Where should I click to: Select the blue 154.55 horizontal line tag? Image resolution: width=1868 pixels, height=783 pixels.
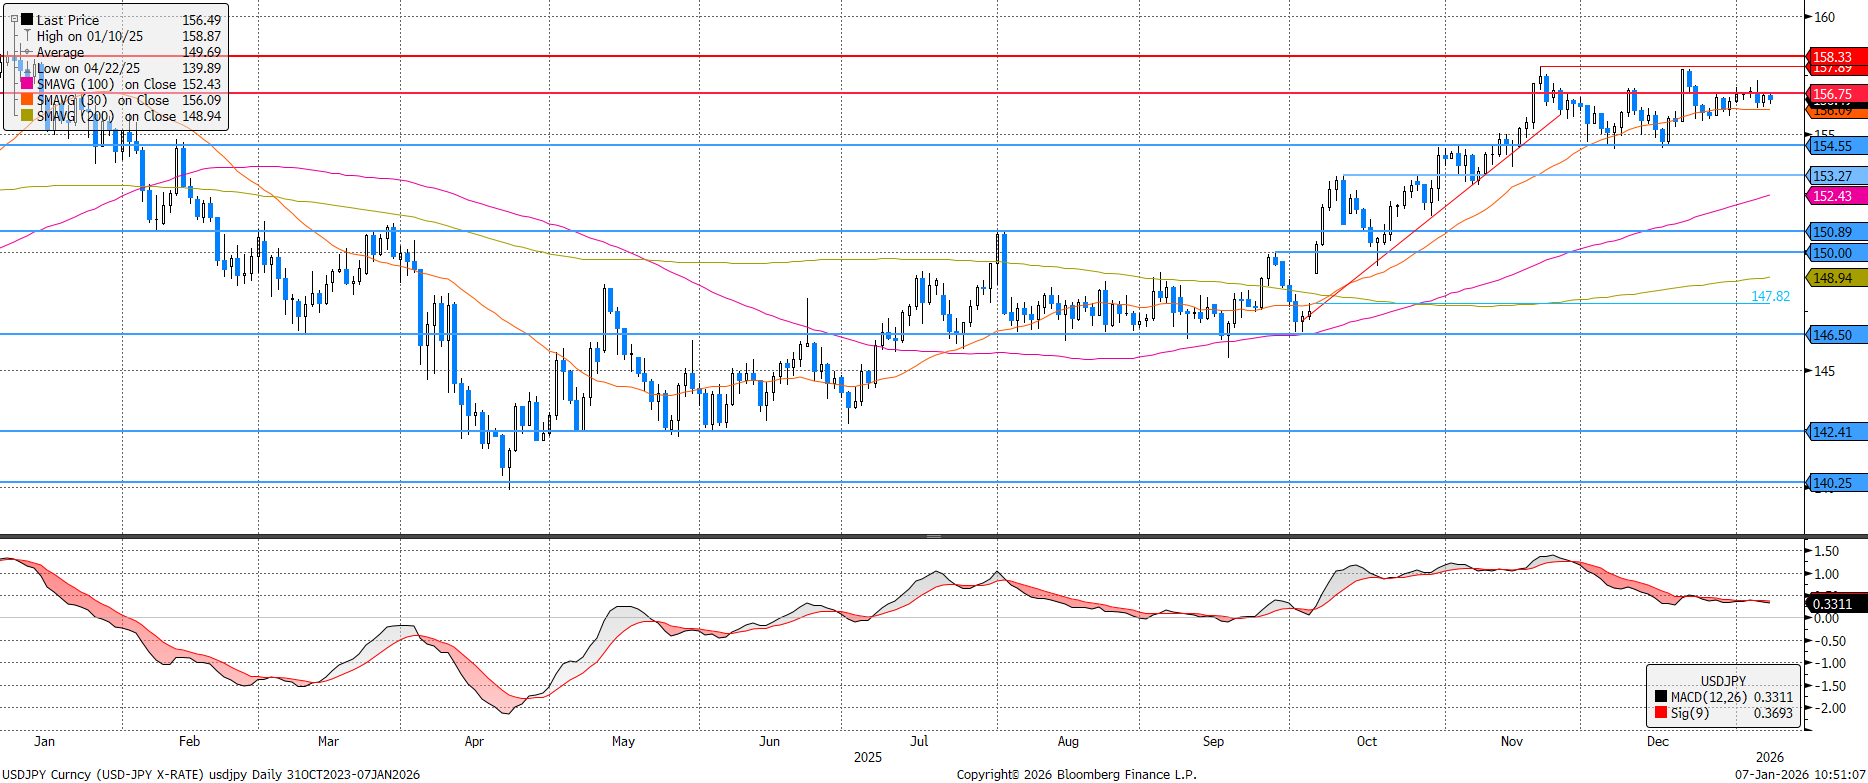tap(1834, 146)
